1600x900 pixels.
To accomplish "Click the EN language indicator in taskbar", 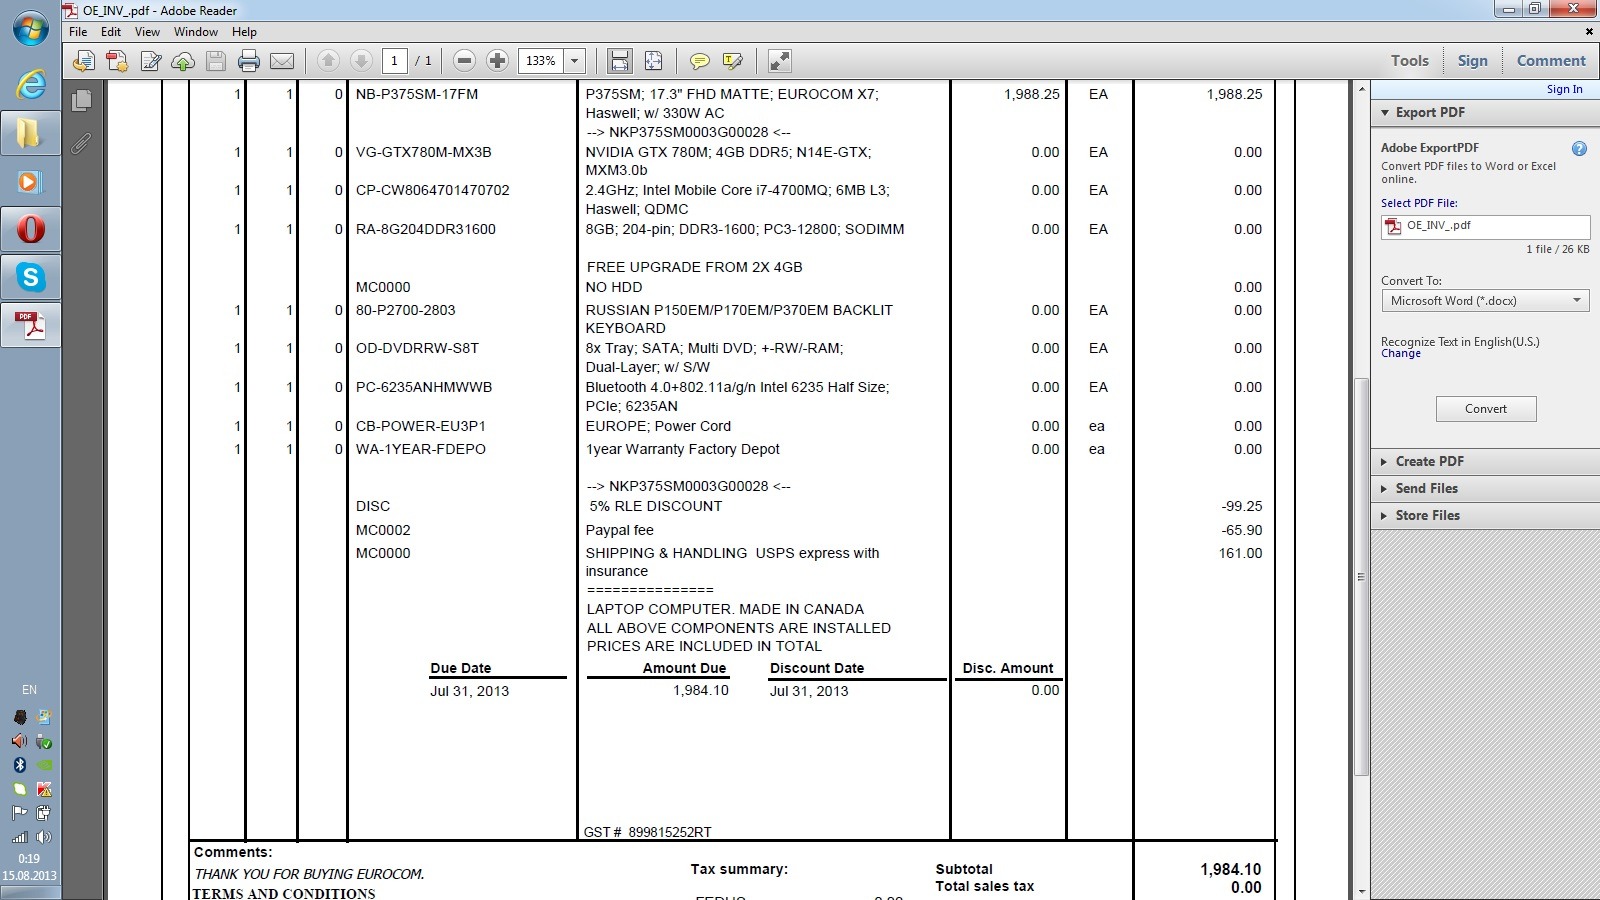I will point(29,690).
